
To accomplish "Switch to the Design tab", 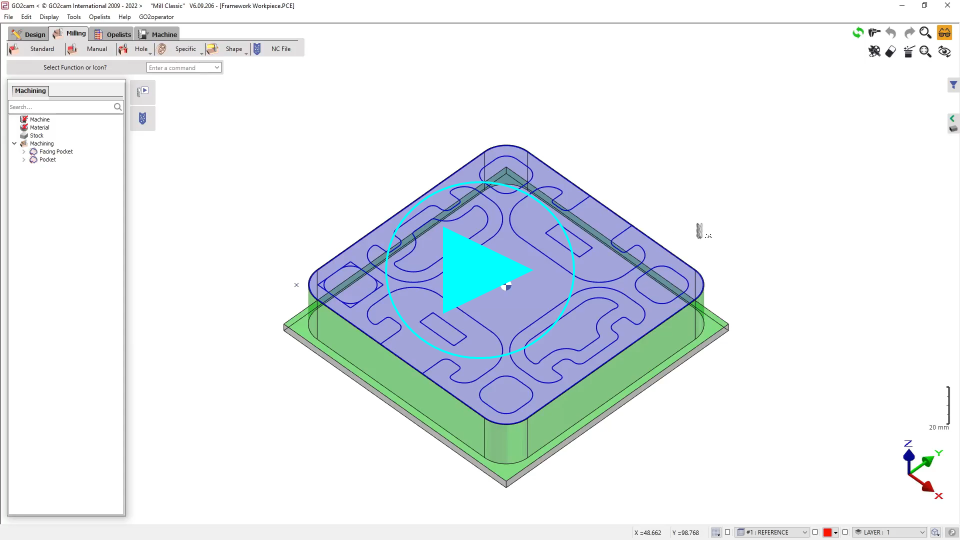I will click(x=29, y=34).
